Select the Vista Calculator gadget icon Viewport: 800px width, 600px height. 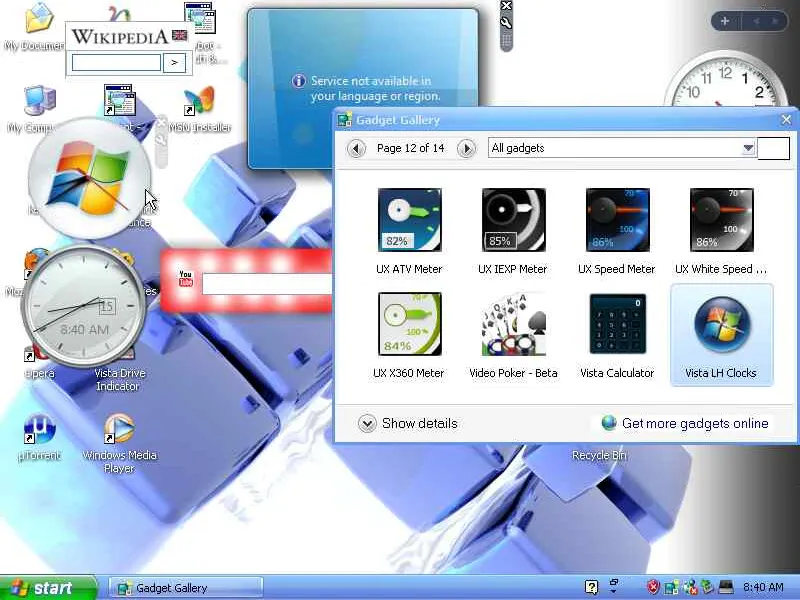coord(617,324)
